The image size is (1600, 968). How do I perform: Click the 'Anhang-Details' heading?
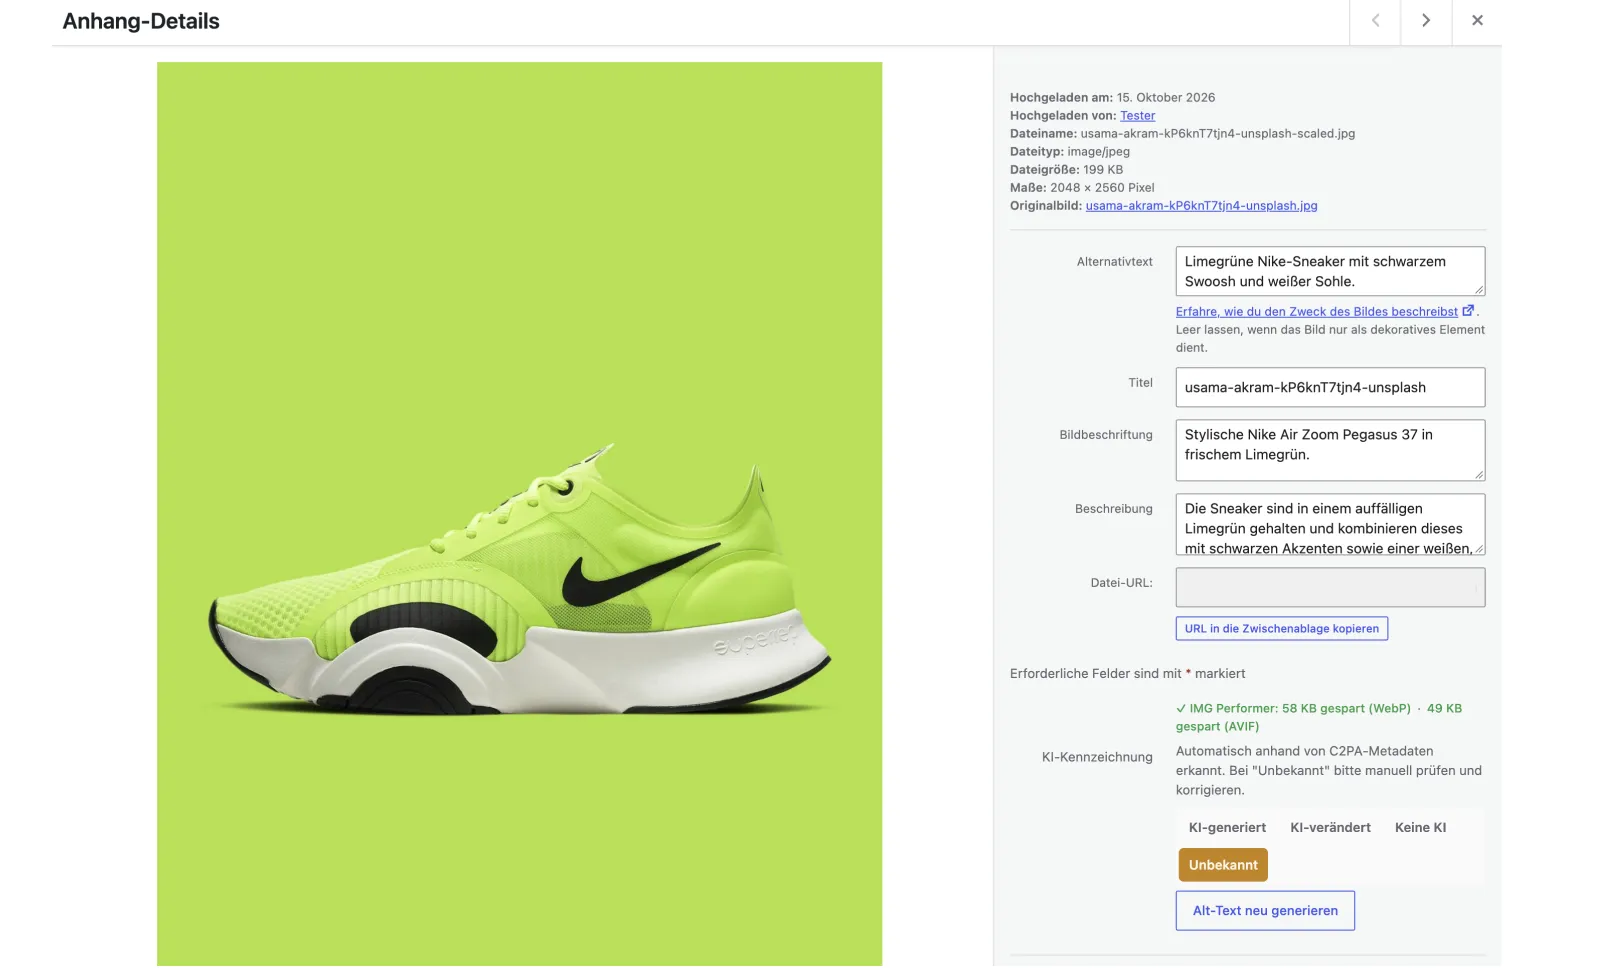(x=141, y=21)
